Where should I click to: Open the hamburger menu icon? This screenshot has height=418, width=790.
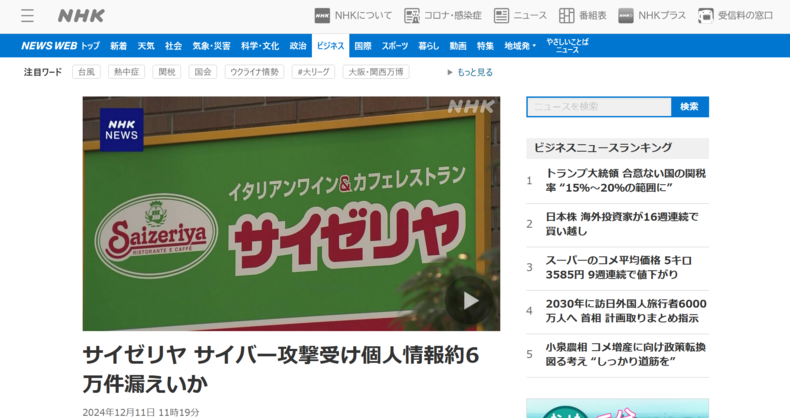point(27,16)
